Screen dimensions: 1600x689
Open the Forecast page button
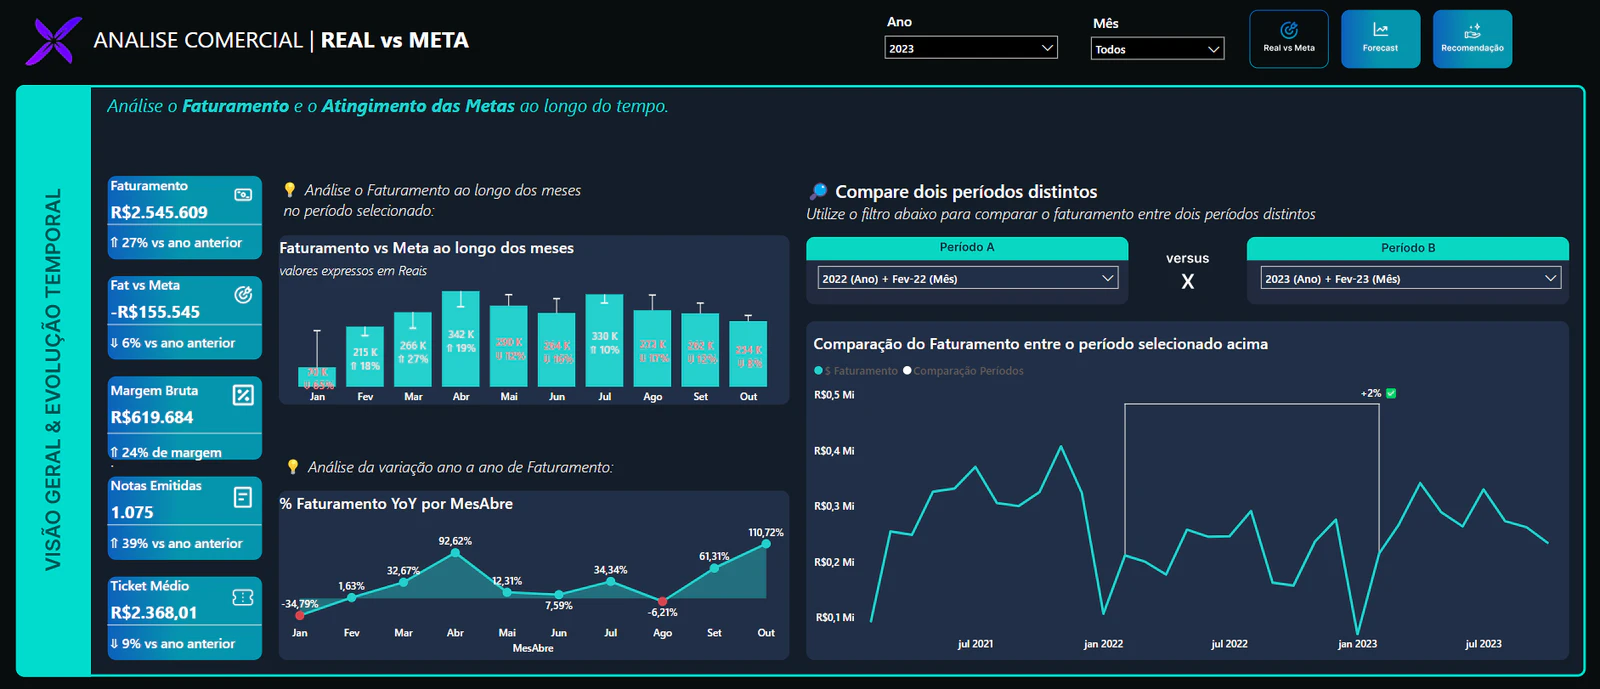[x=1380, y=39]
